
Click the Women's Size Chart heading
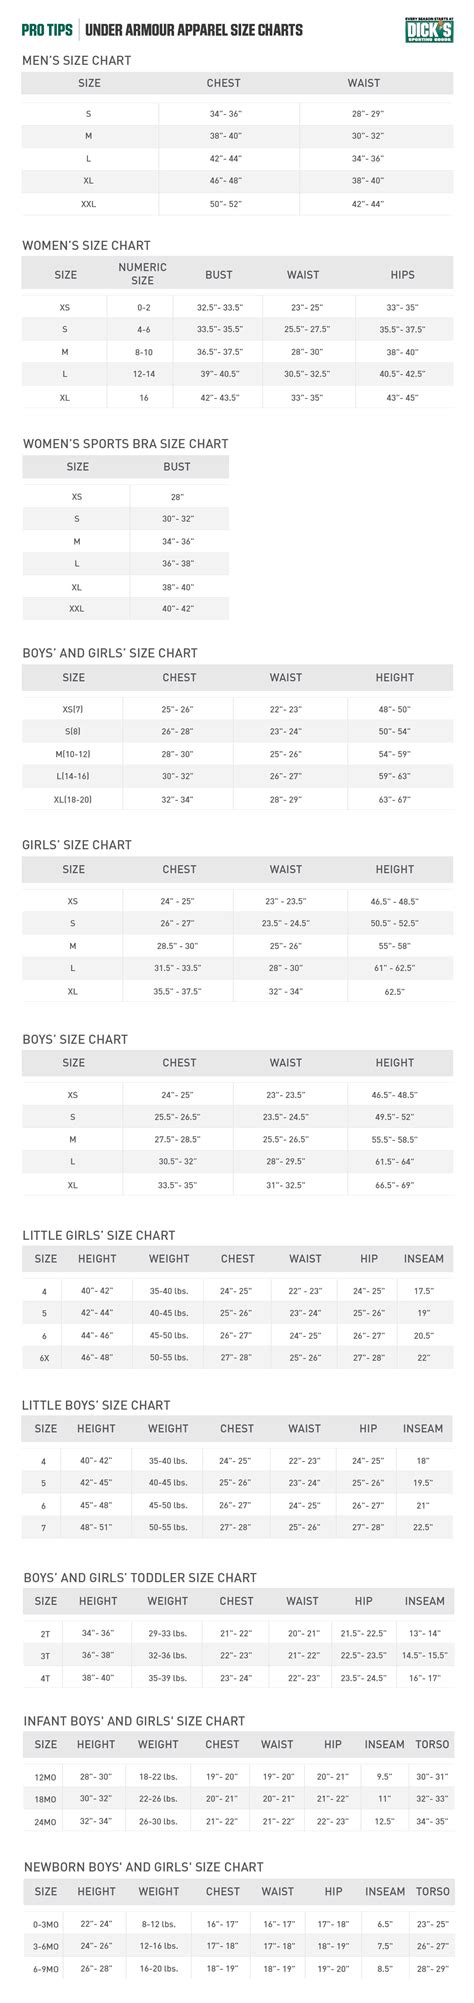tap(86, 245)
